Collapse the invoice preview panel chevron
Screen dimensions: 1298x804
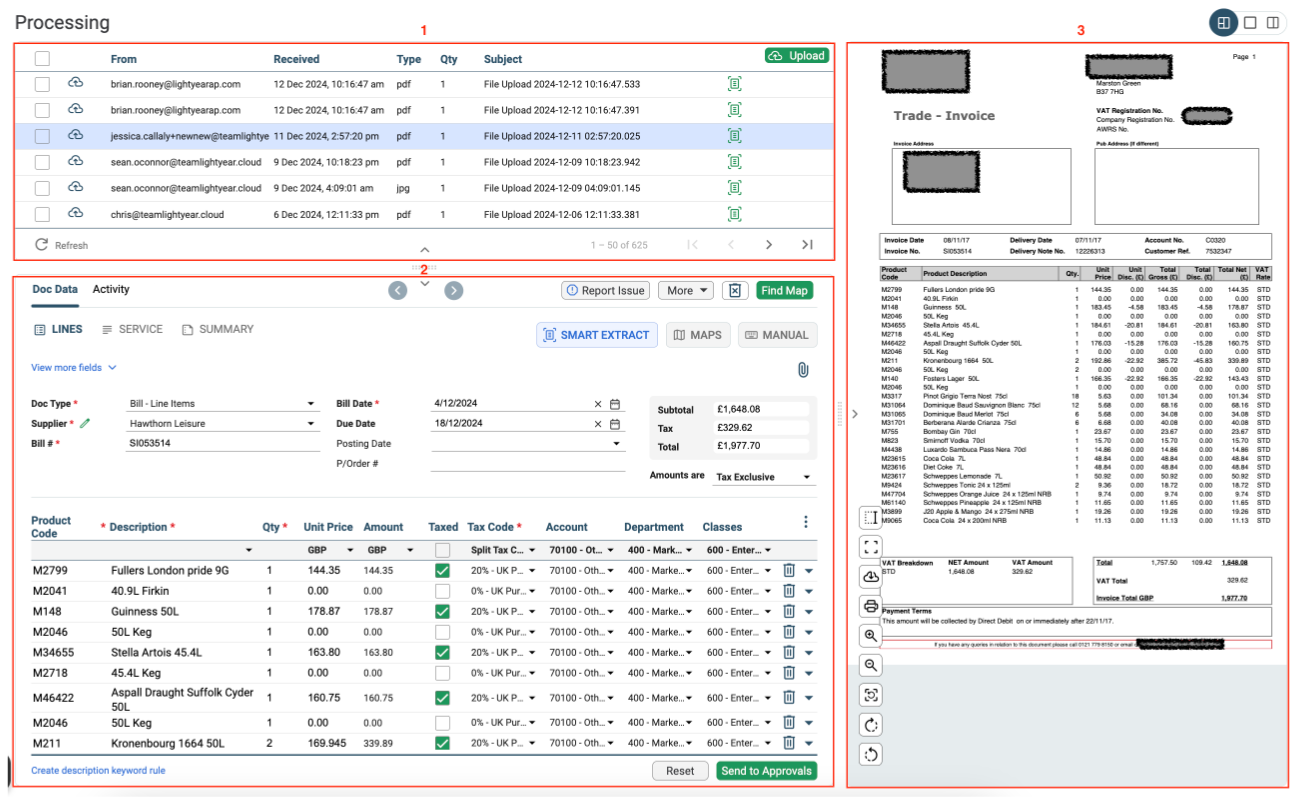[854, 413]
